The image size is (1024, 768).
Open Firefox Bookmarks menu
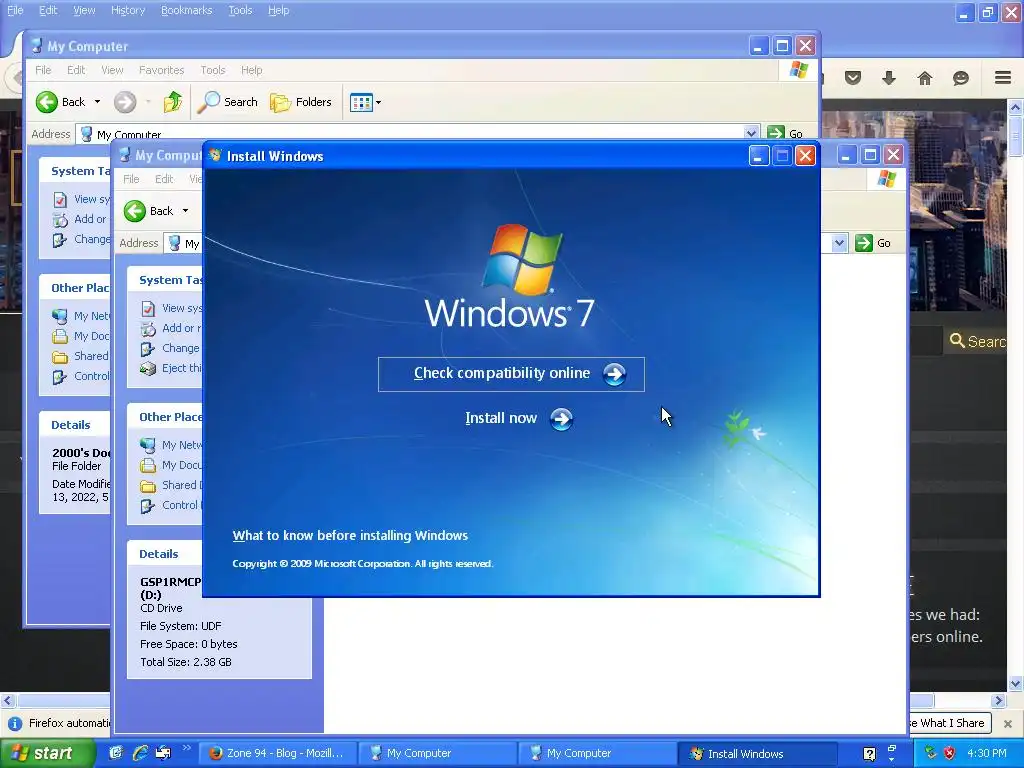(186, 10)
